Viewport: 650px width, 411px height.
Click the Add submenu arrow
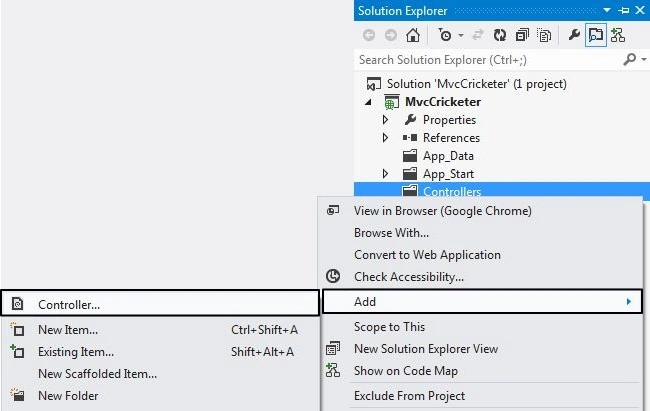[x=629, y=302]
